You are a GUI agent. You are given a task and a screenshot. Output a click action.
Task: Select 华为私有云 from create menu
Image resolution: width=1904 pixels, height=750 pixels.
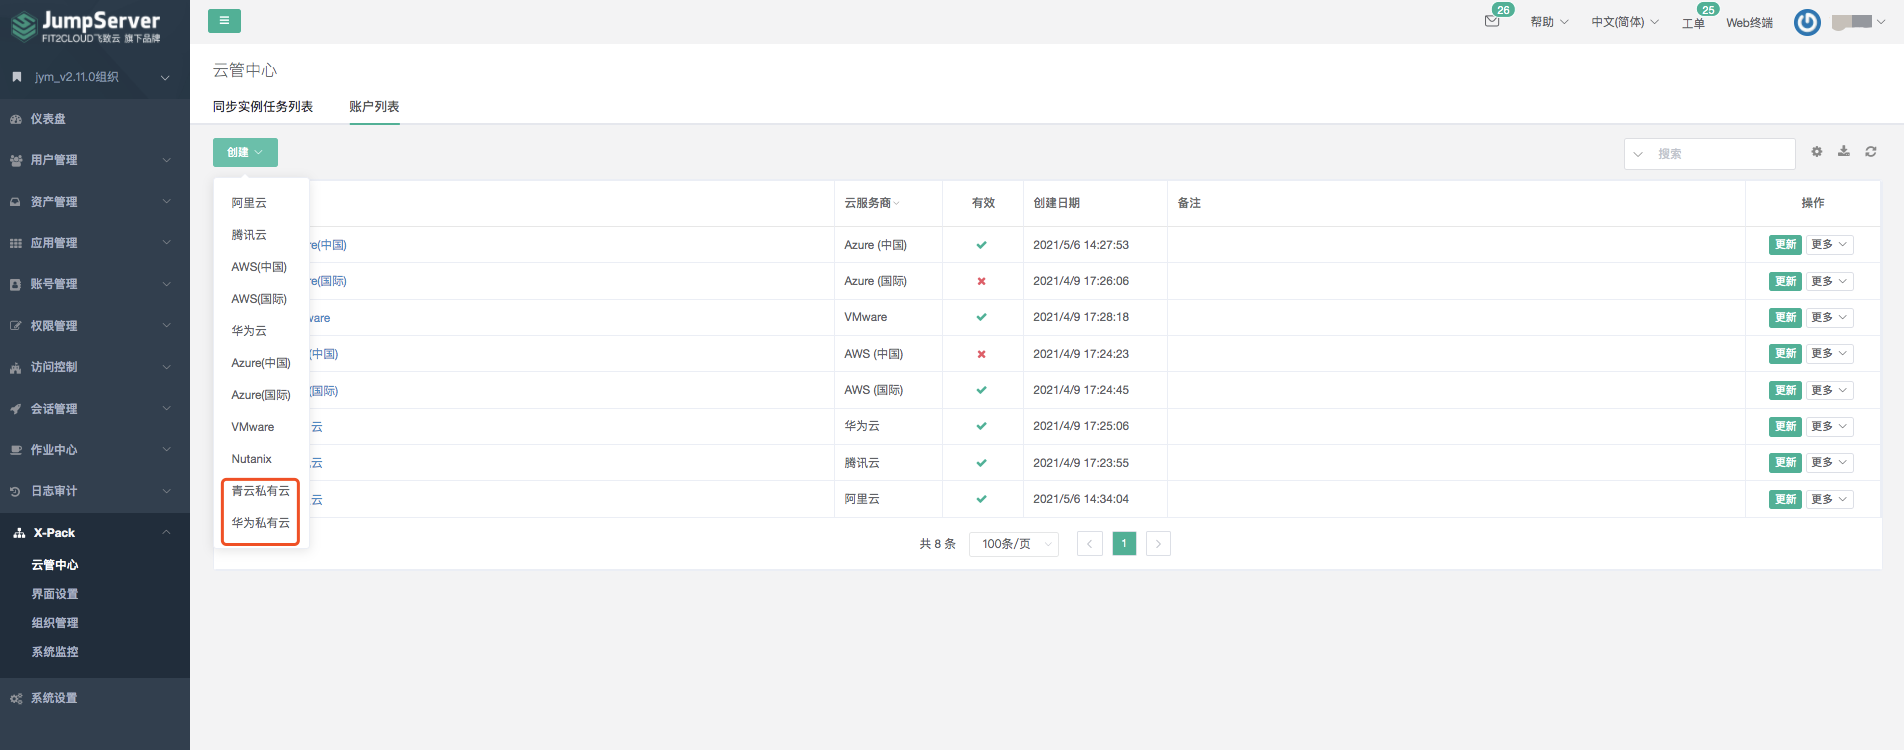[261, 523]
